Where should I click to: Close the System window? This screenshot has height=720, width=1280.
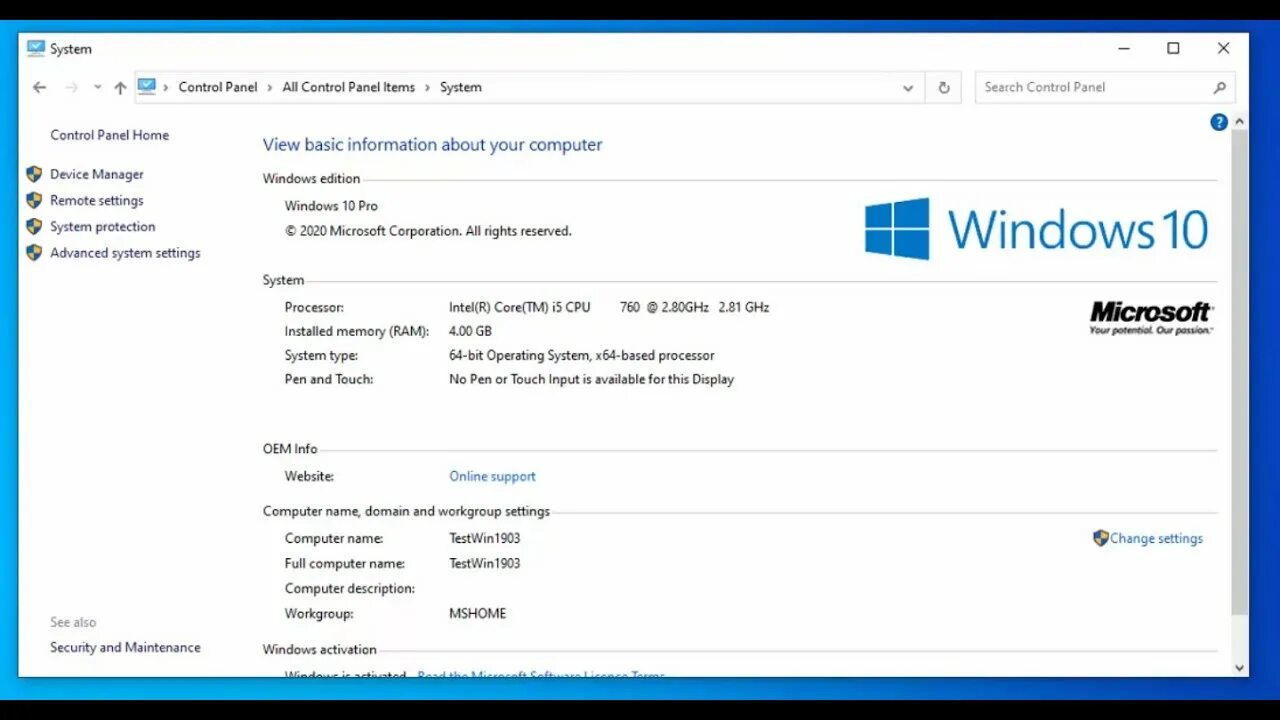pos(1223,48)
